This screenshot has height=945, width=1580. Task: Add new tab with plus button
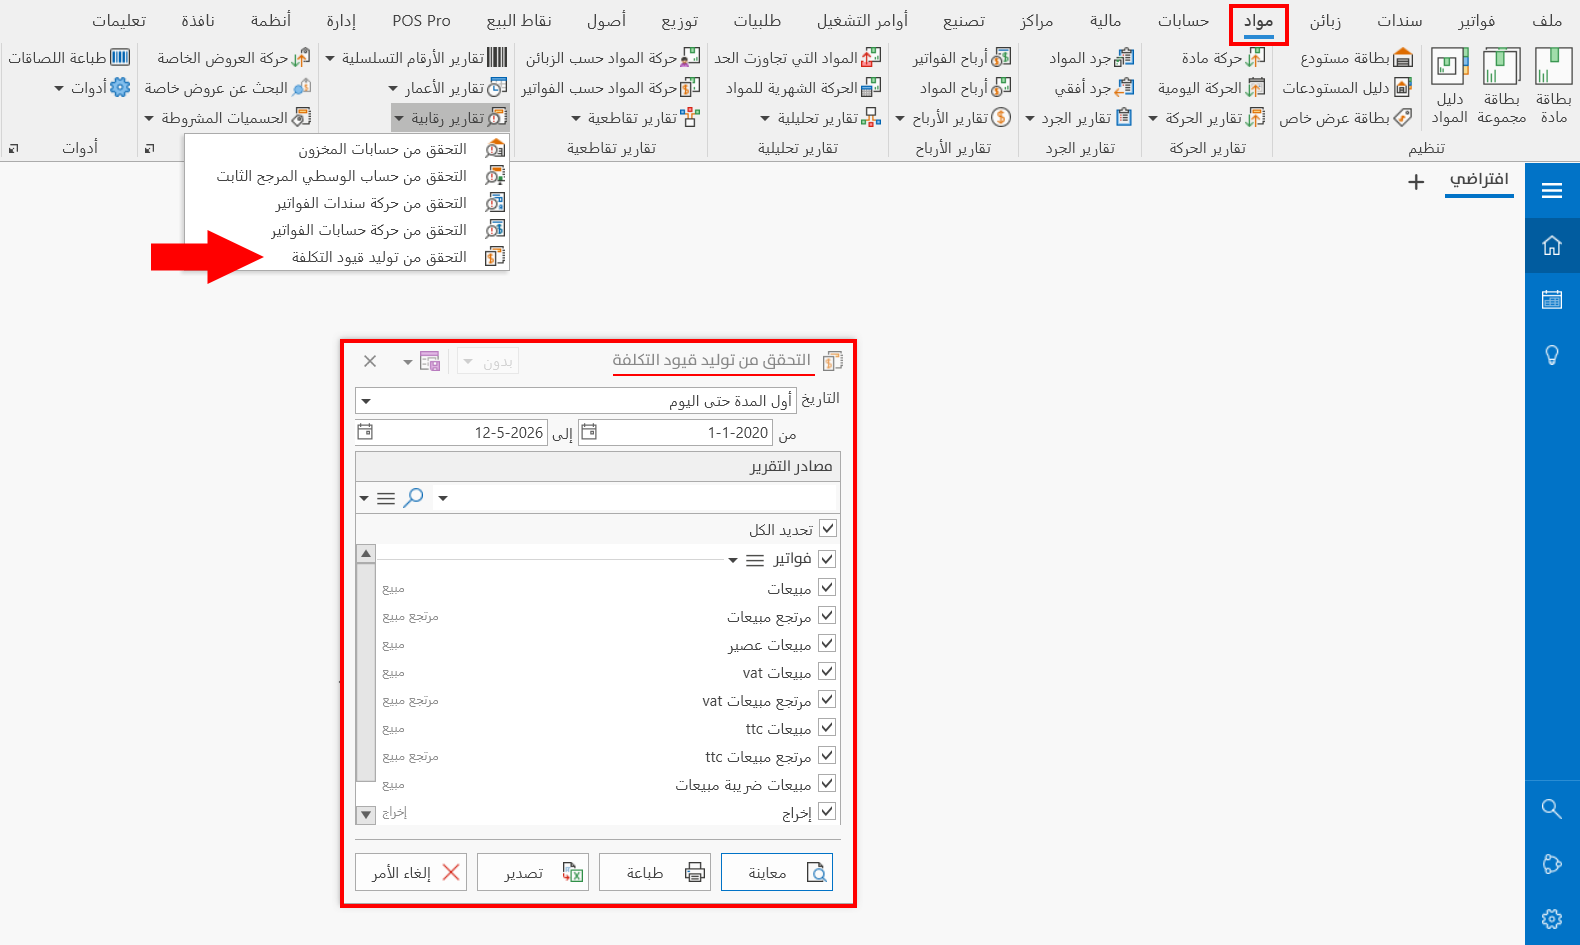tap(1416, 182)
